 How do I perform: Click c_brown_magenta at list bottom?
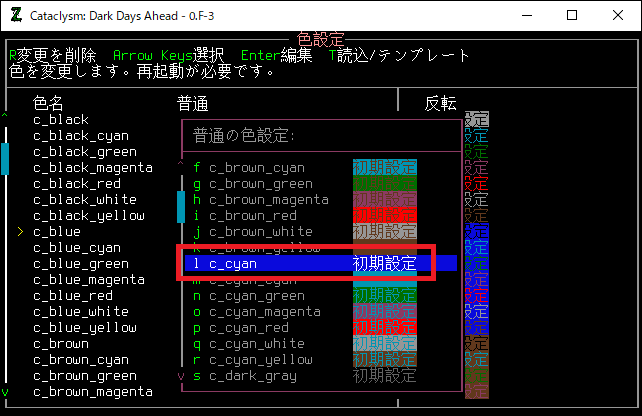tap(92, 392)
